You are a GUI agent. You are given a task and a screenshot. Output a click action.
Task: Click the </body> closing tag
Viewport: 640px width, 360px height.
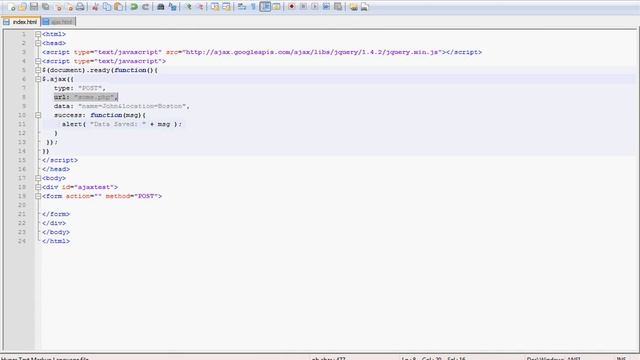coord(56,232)
